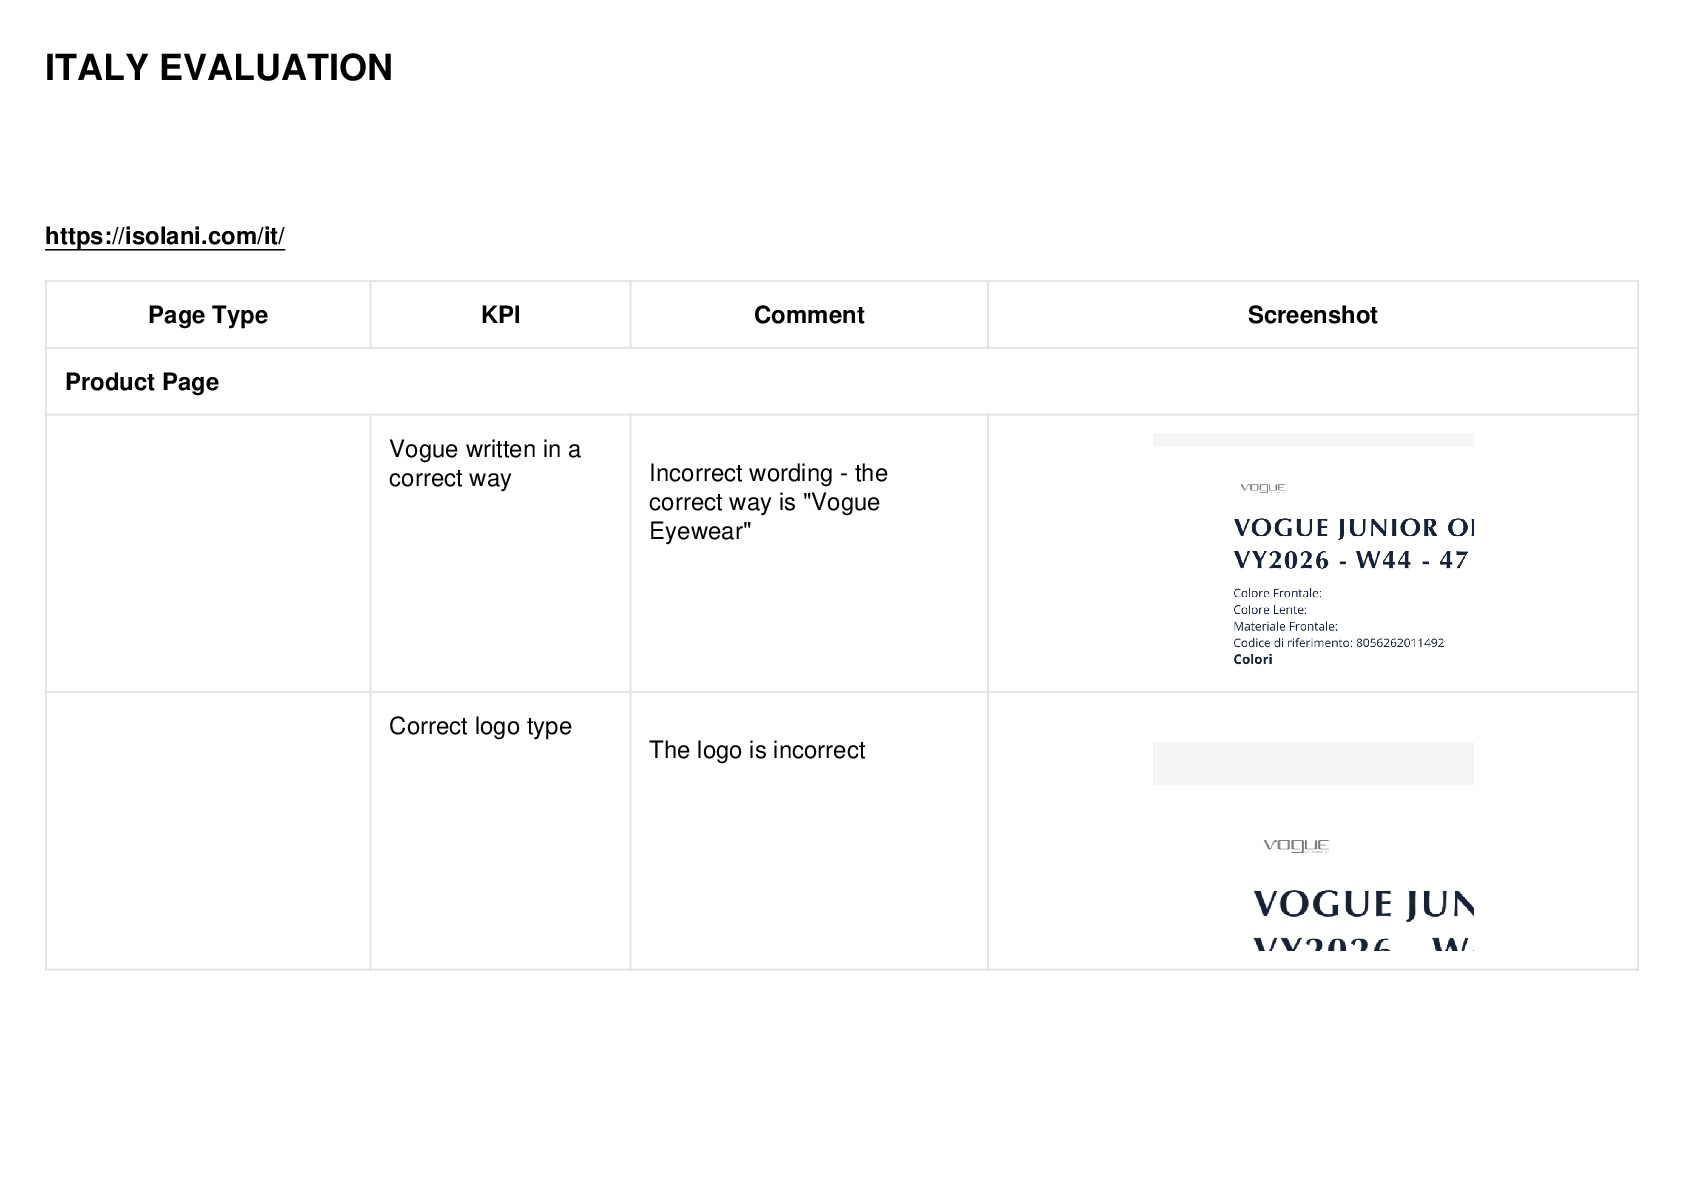Open the second product page screenshot thumbnail
The image size is (1684, 1191).
[x=1313, y=846]
